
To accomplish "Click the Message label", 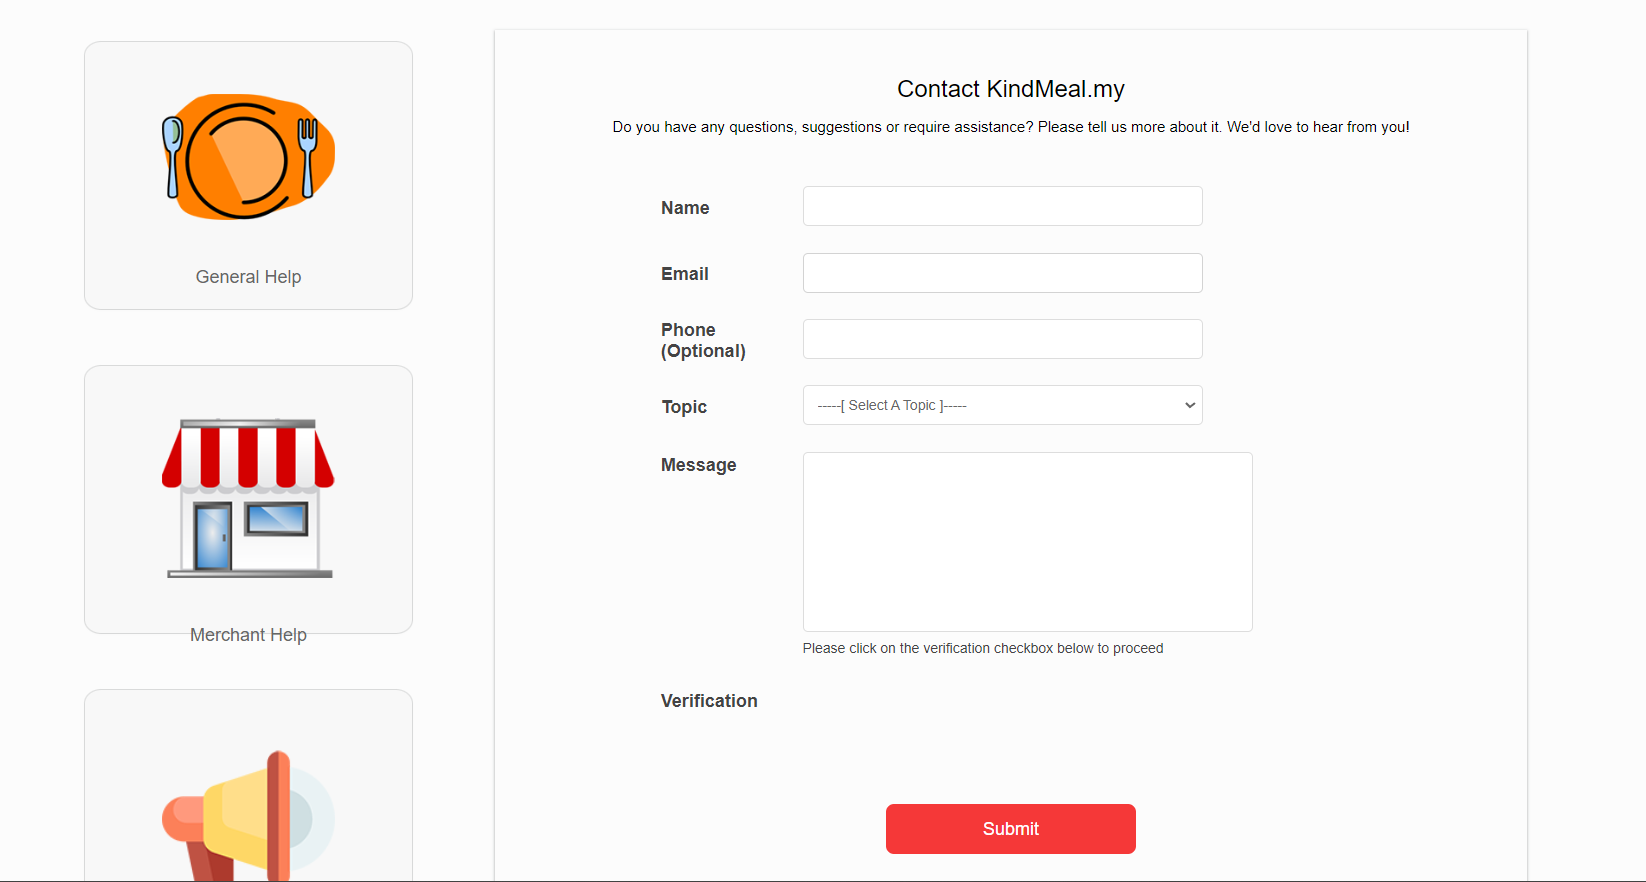I will (698, 465).
